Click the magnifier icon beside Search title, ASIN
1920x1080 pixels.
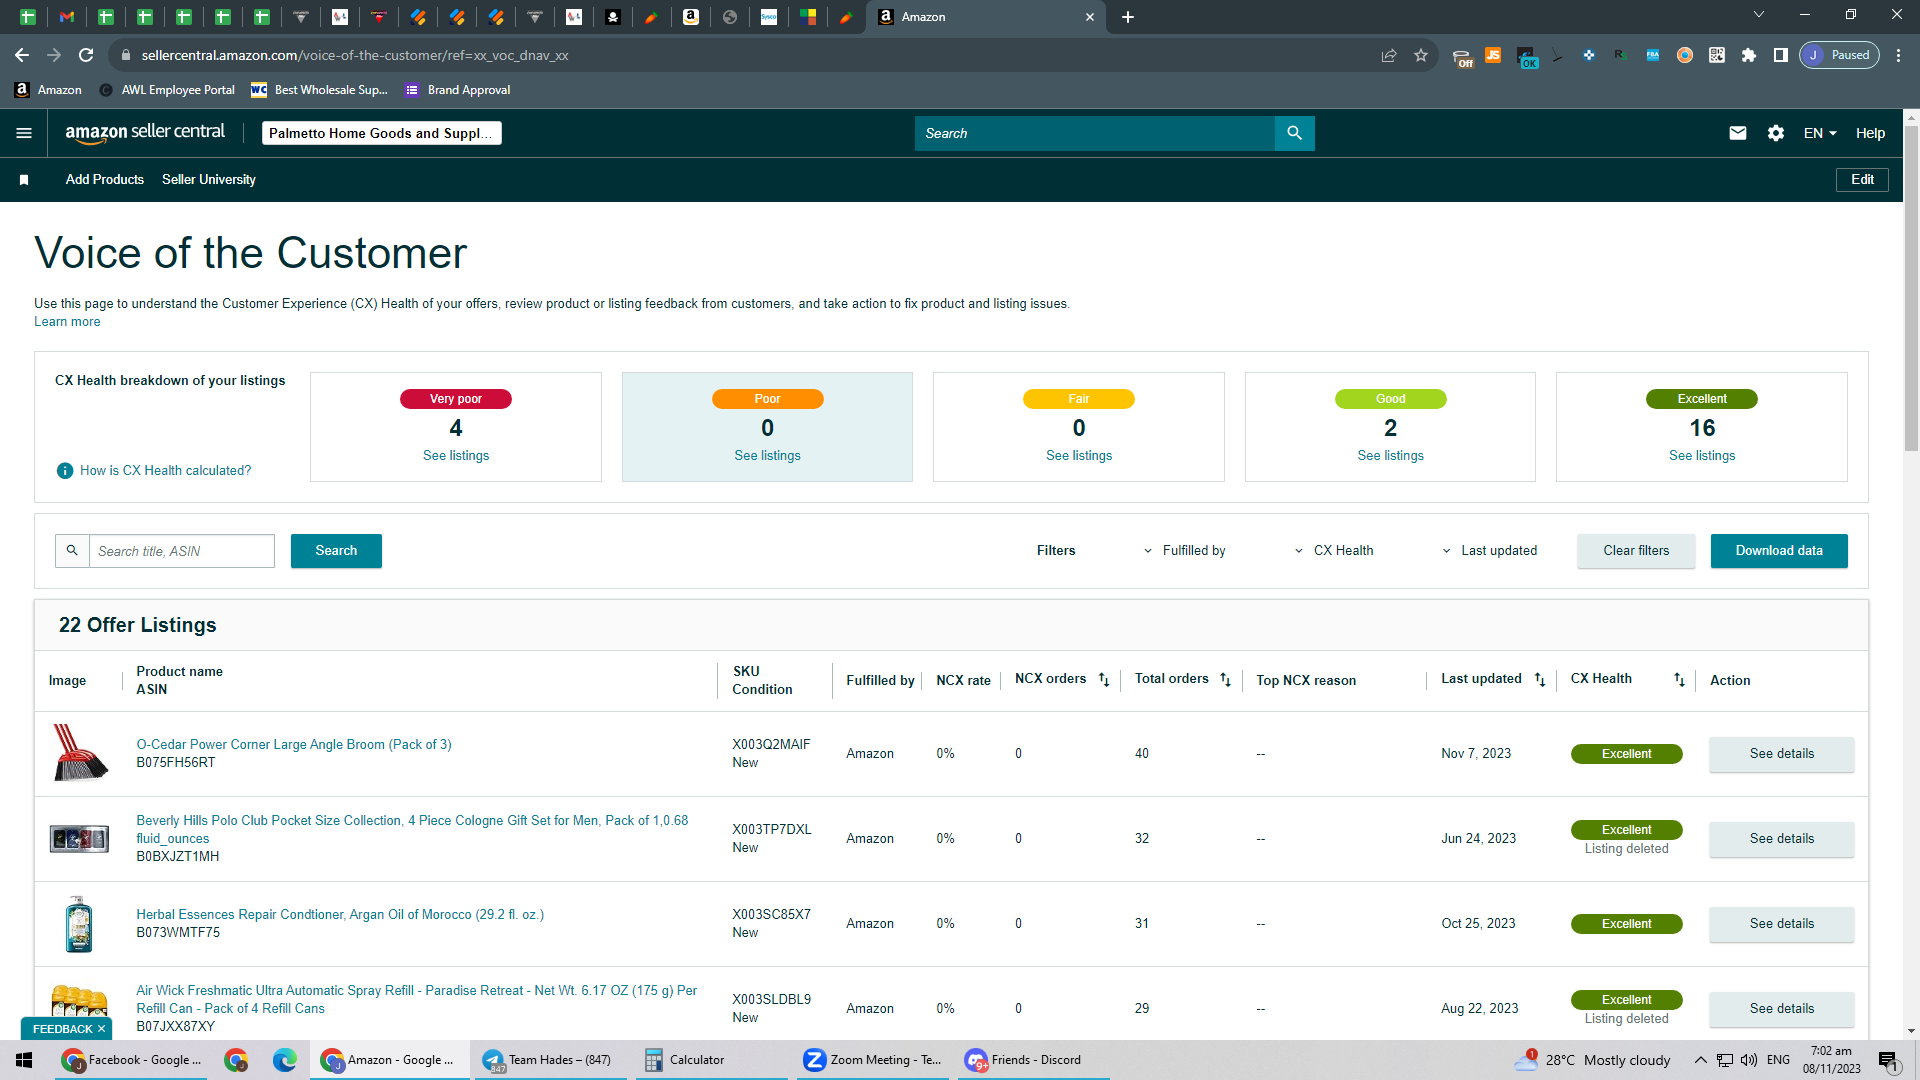pos(72,551)
